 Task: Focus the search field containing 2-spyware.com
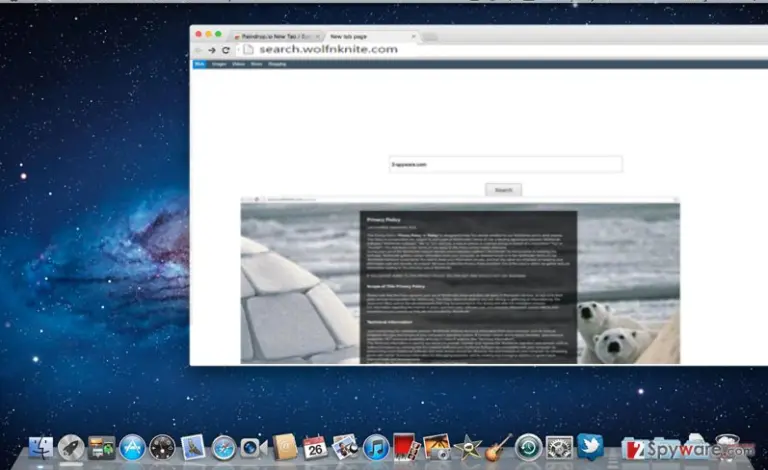(x=505, y=164)
